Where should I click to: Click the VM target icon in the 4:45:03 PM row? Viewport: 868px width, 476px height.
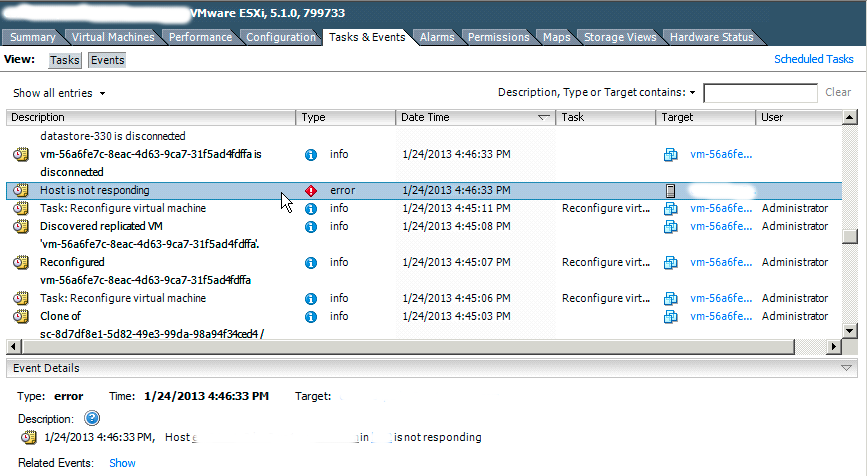[671, 317]
